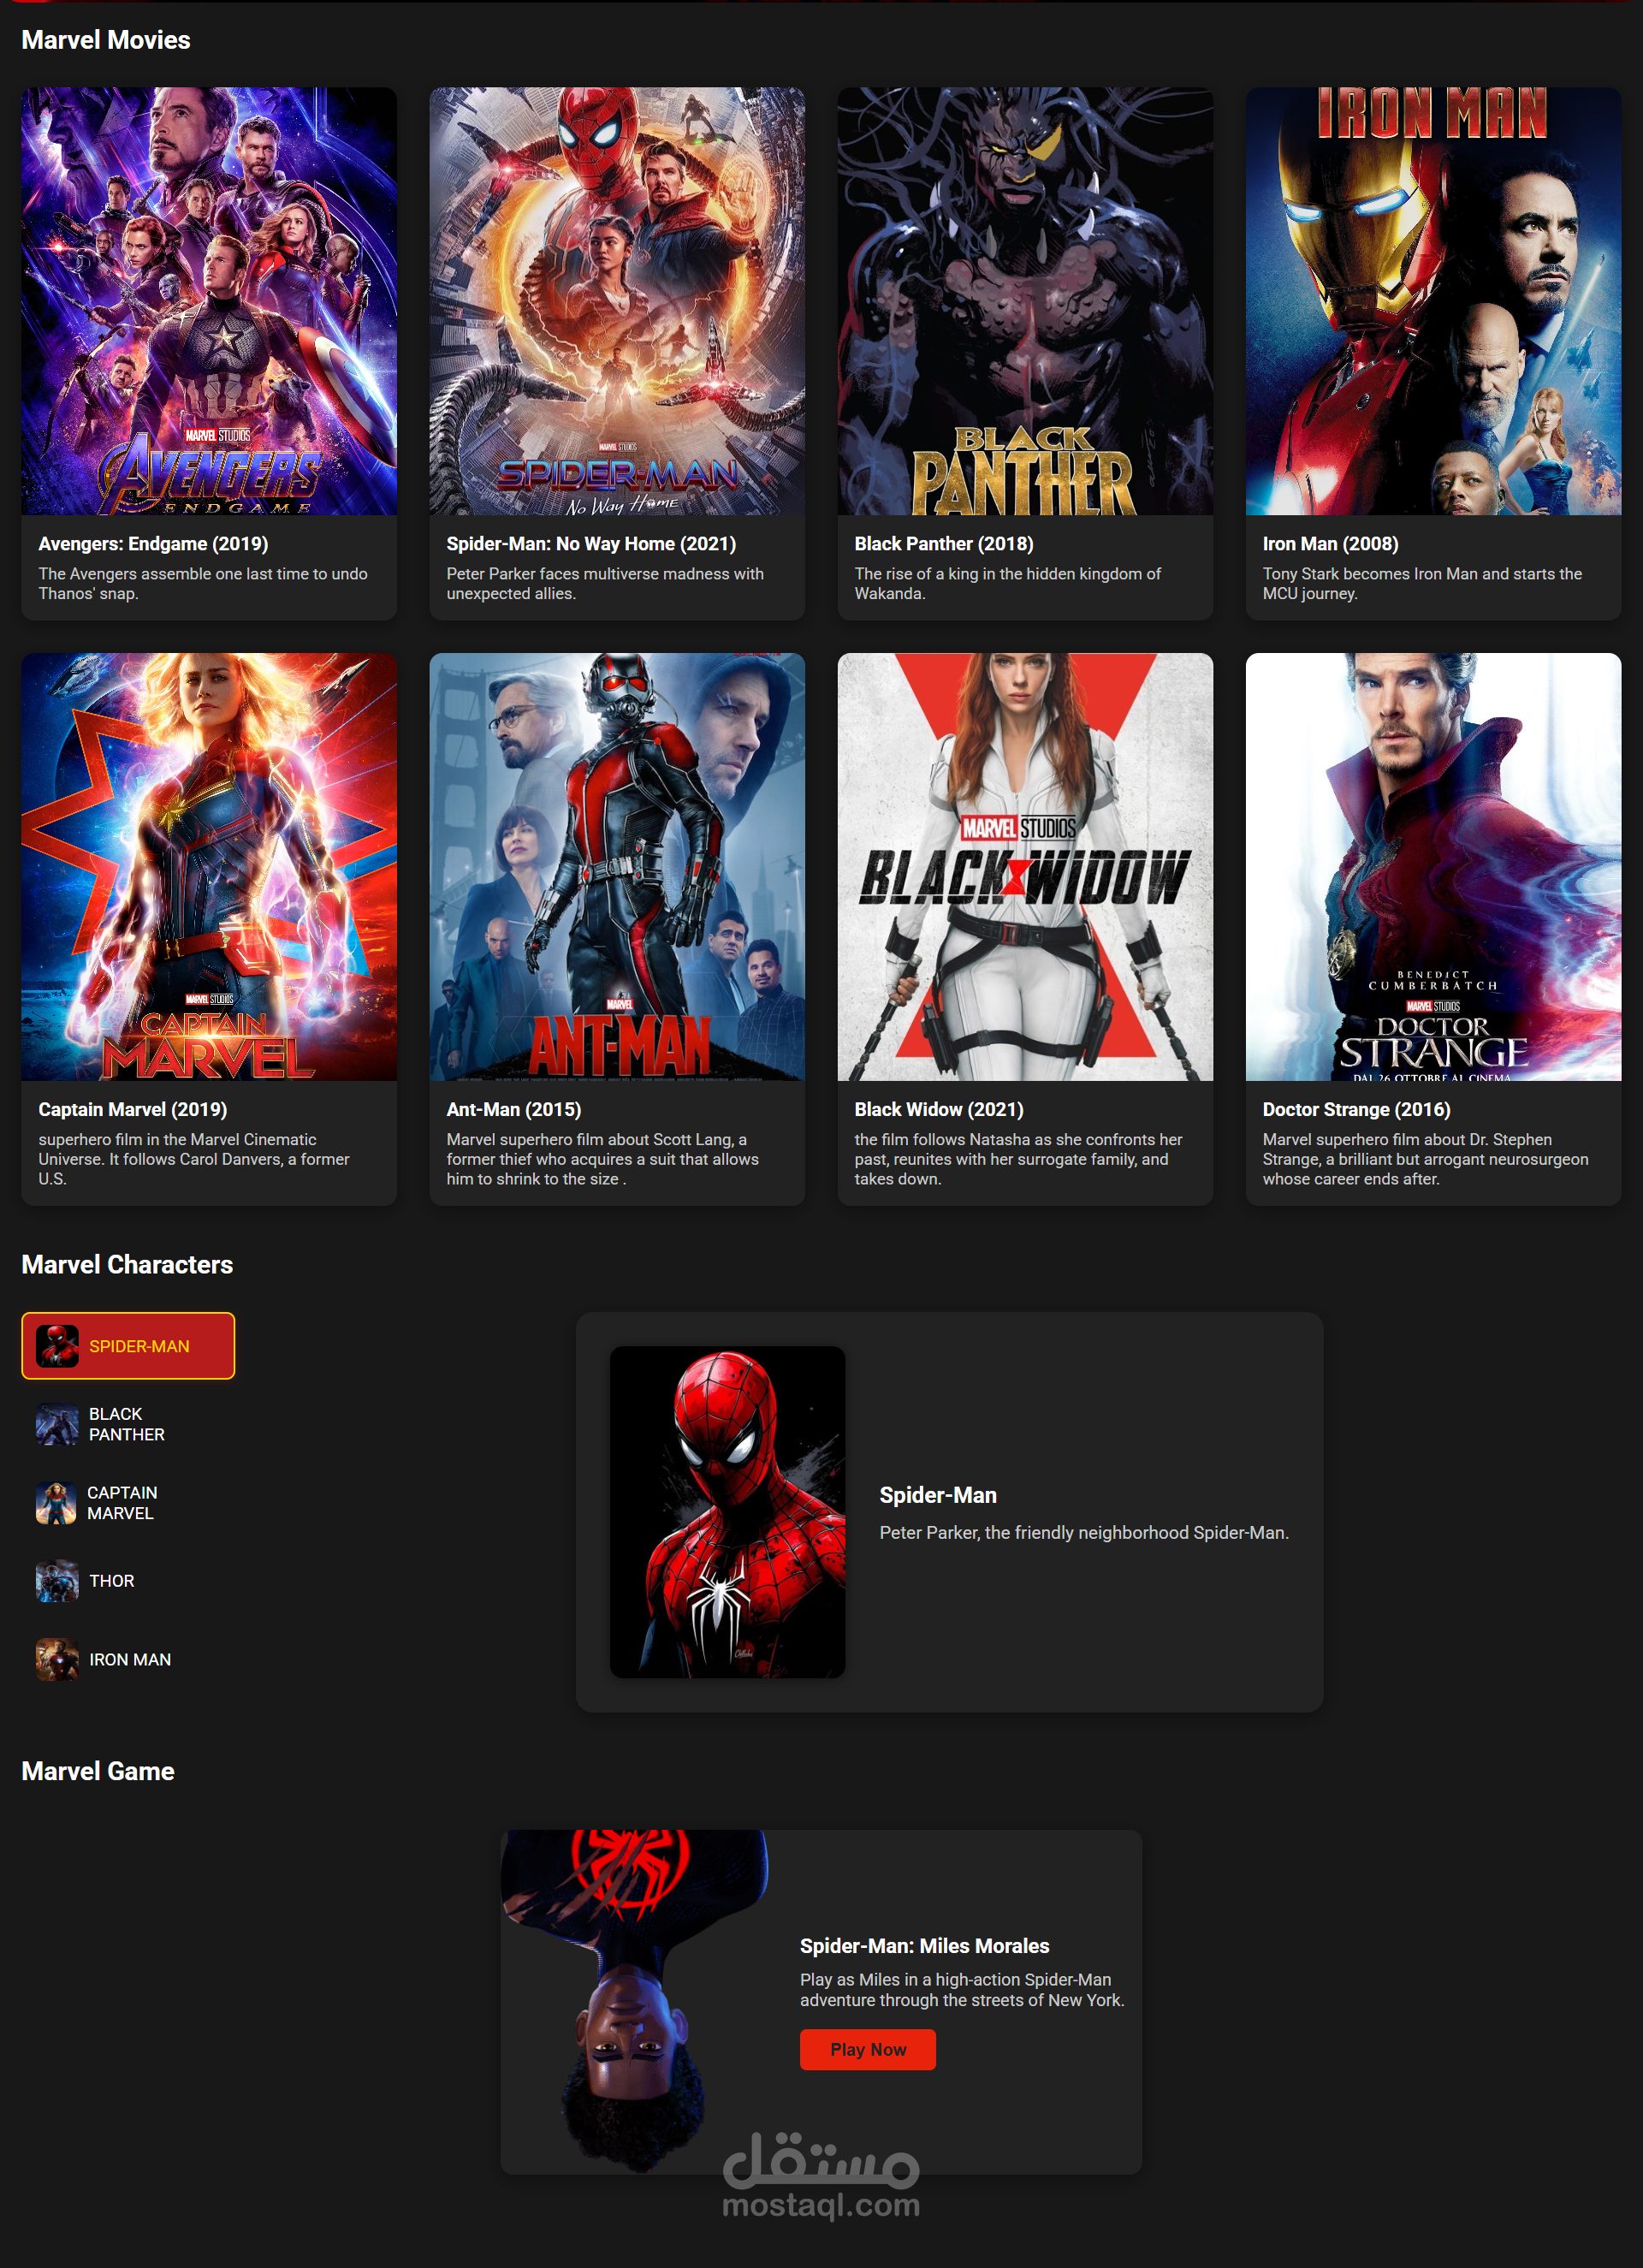Click the Marvel Characters section heading
This screenshot has height=2268, width=1643.
[127, 1265]
